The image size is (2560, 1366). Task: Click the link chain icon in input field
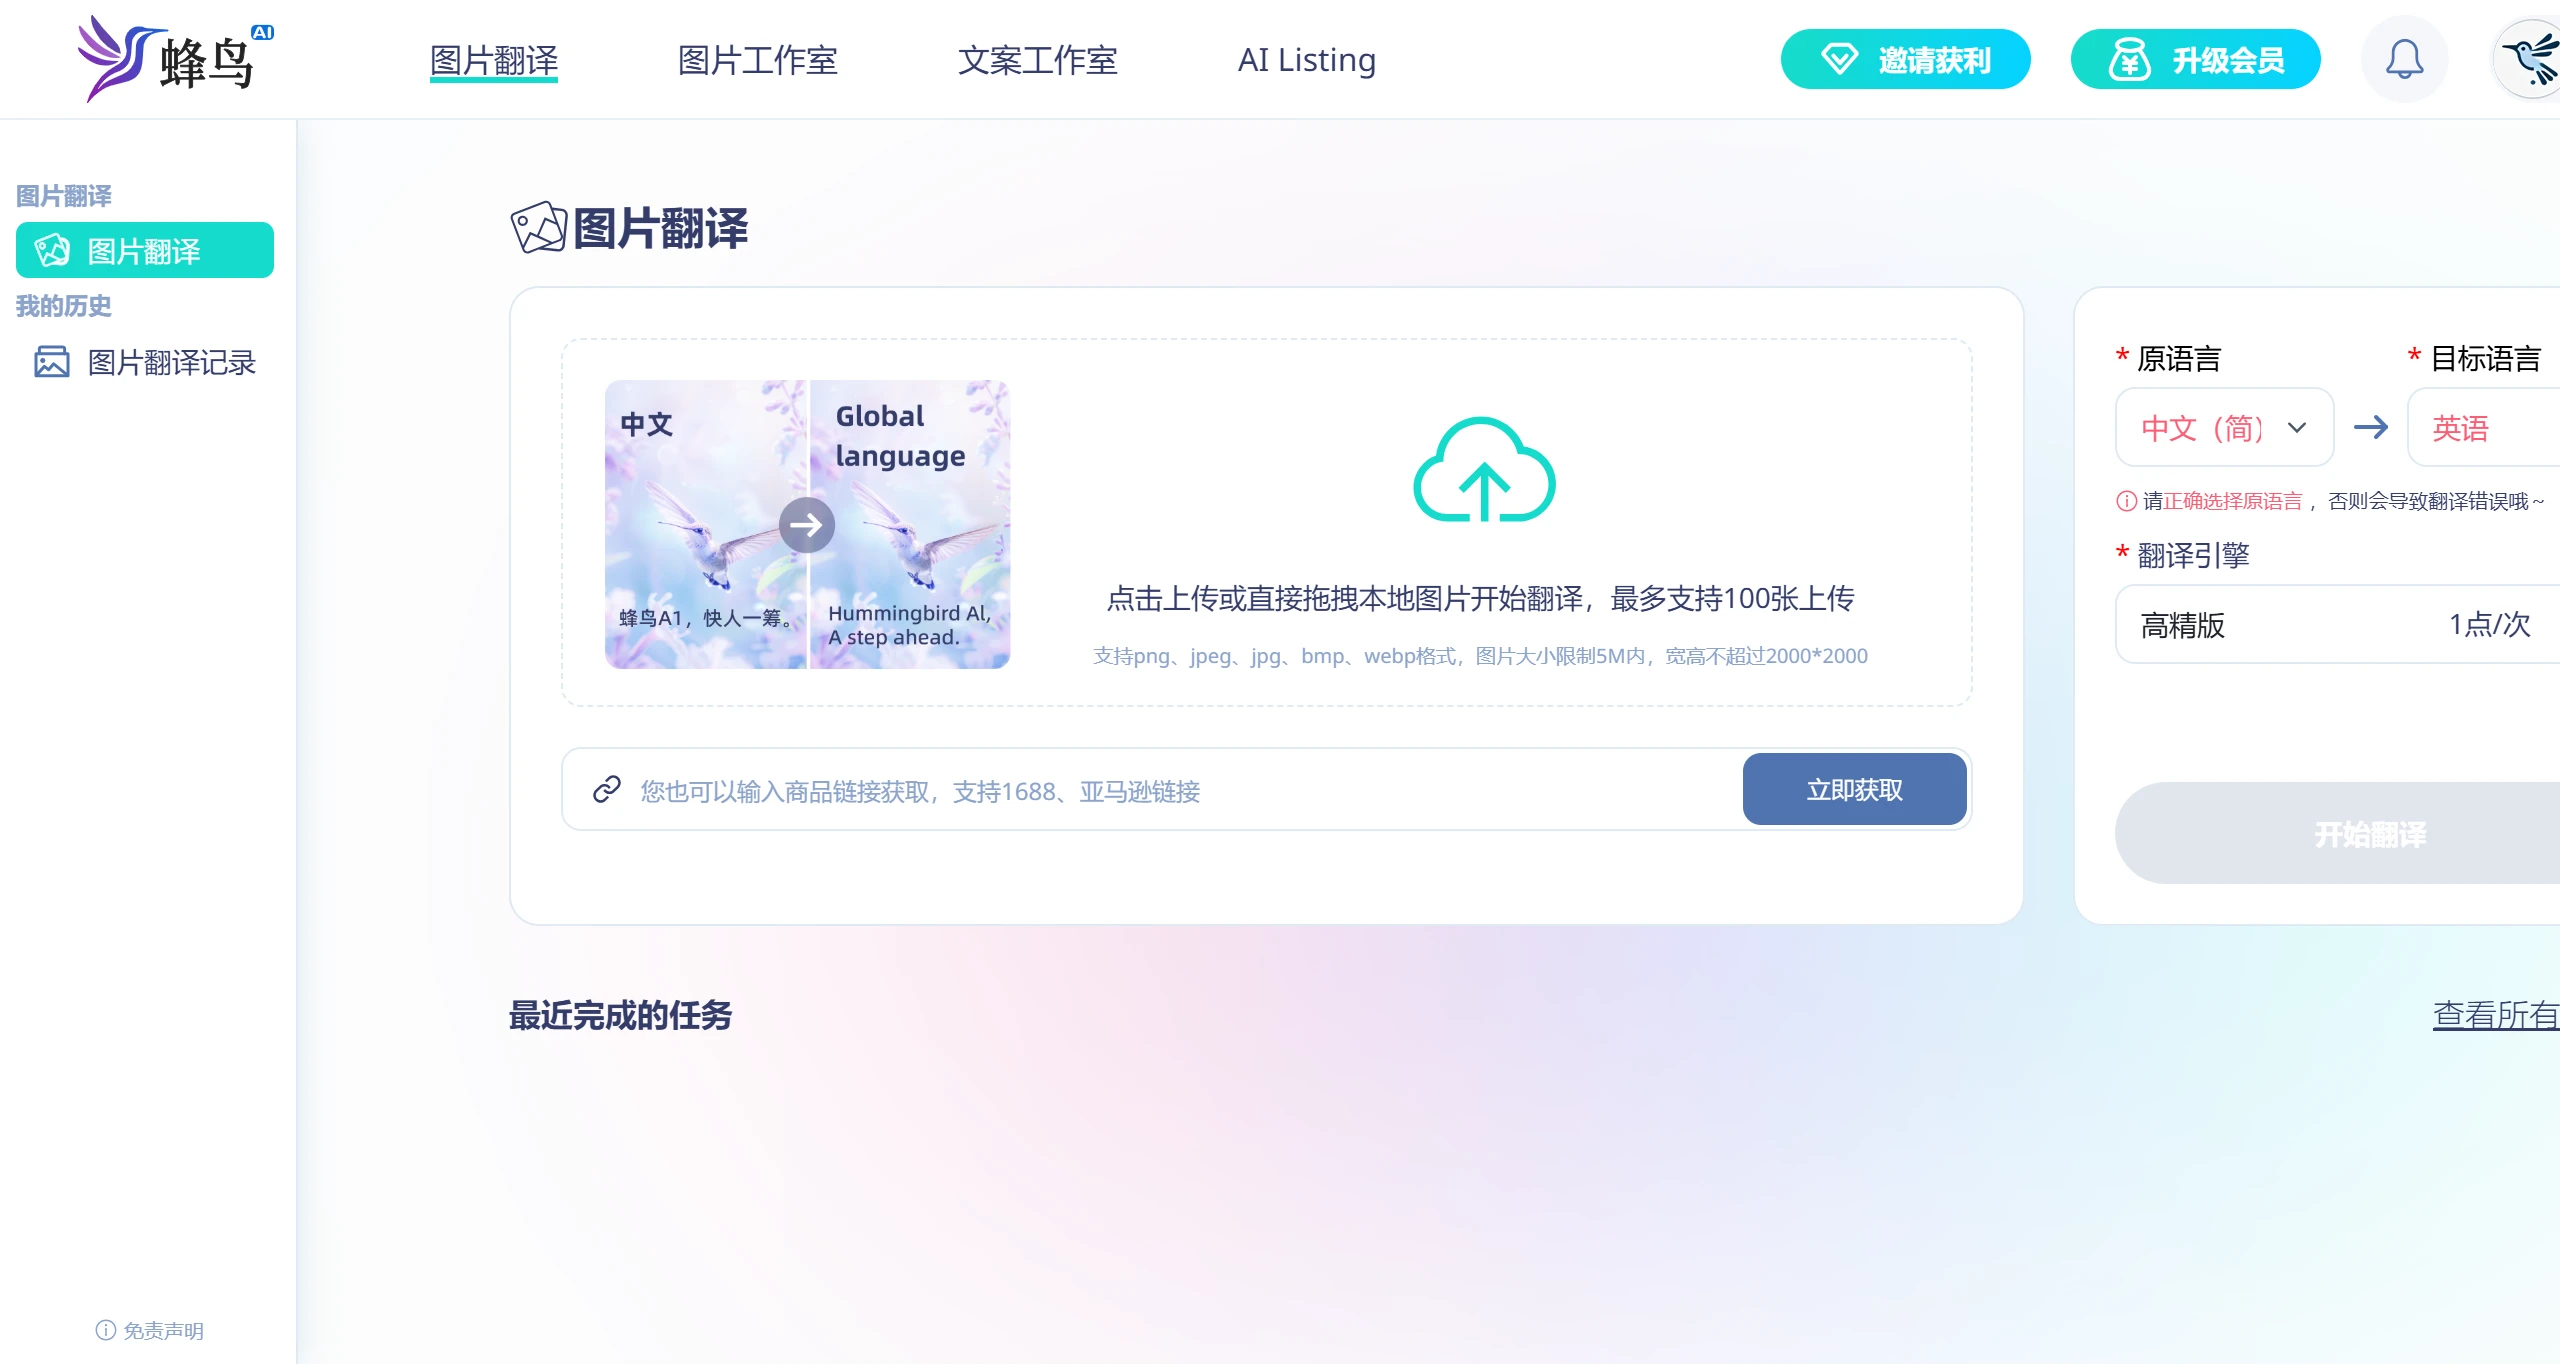click(606, 790)
